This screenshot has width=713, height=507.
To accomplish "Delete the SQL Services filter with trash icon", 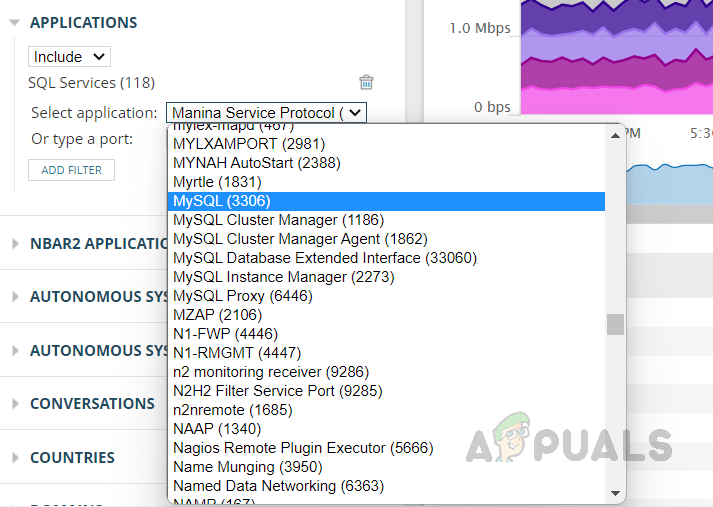I will pos(366,83).
